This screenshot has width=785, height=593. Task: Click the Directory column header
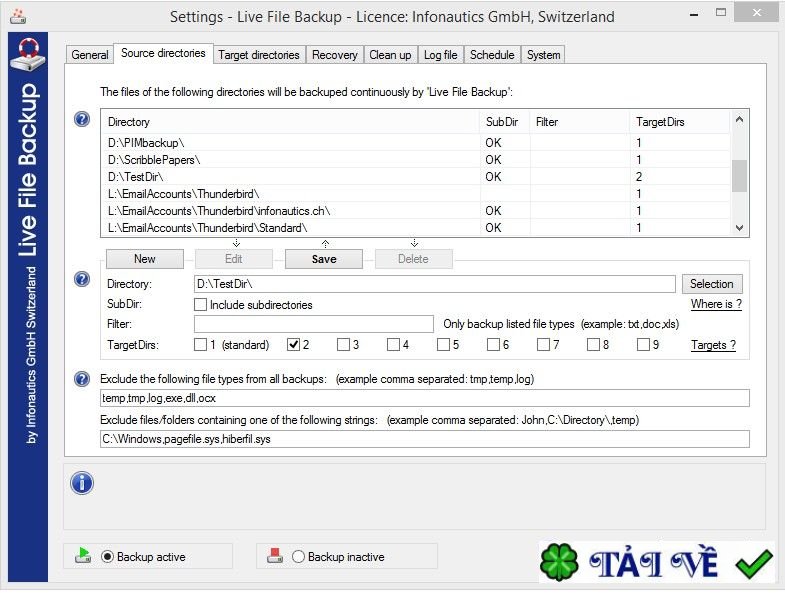pos(291,122)
